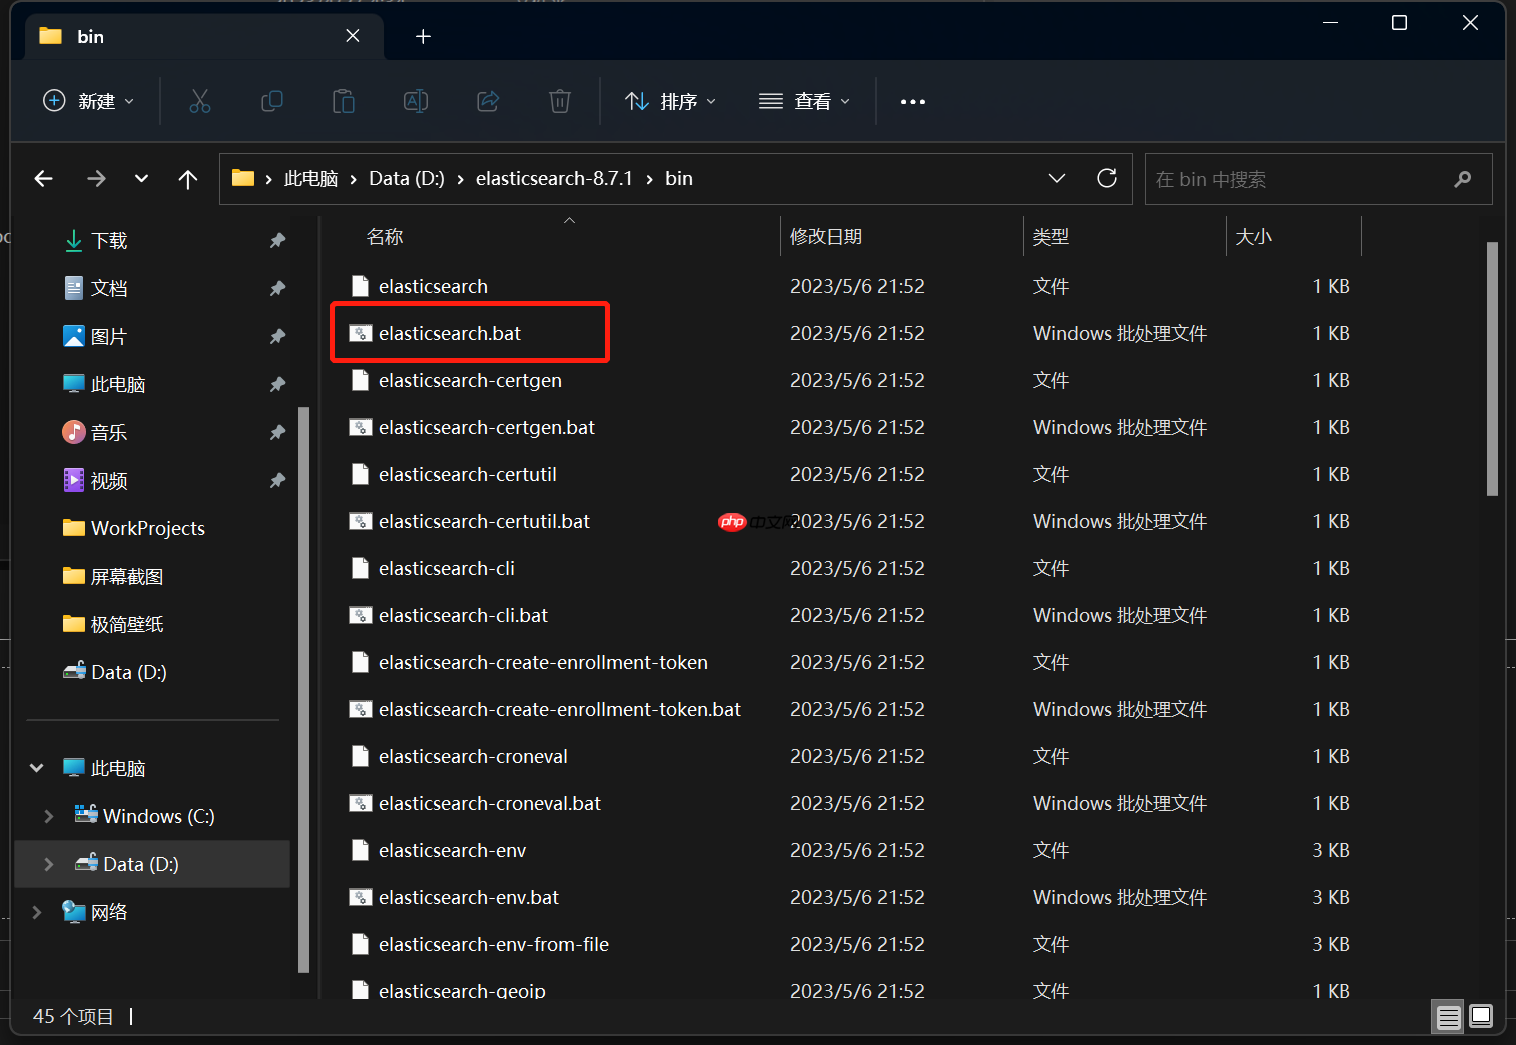The image size is (1516, 1045).
Task: Click the Delete trash icon
Action: pyautogui.click(x=559, y=101)
